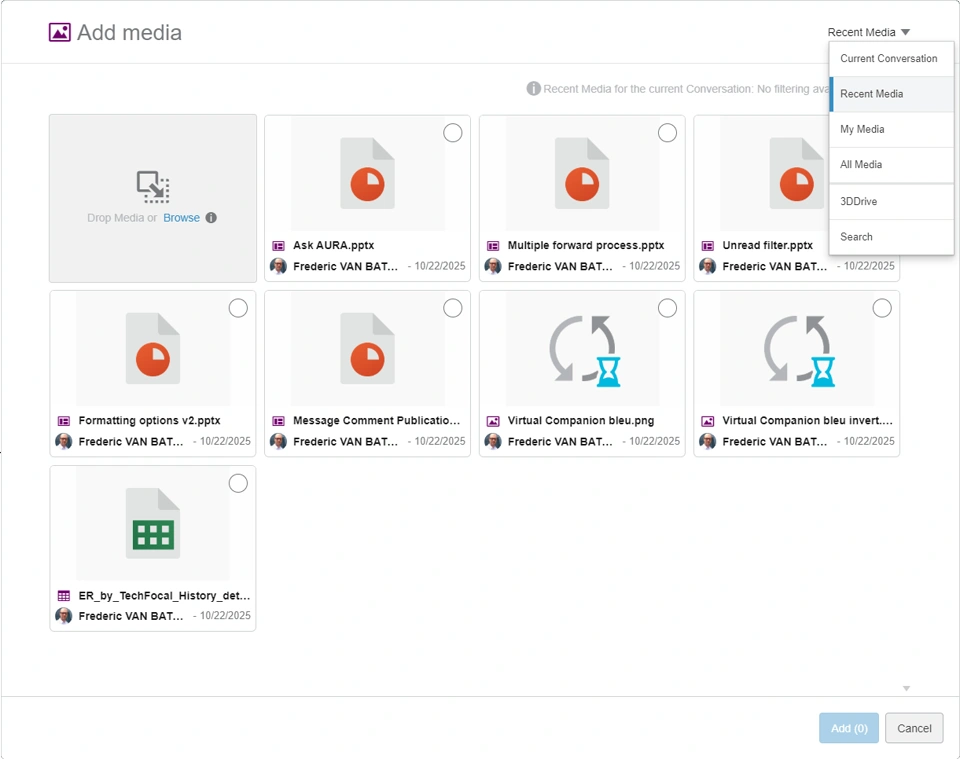Click the info icon beside Browse
This screenshot has height=759, width=960.
point(211,218)
